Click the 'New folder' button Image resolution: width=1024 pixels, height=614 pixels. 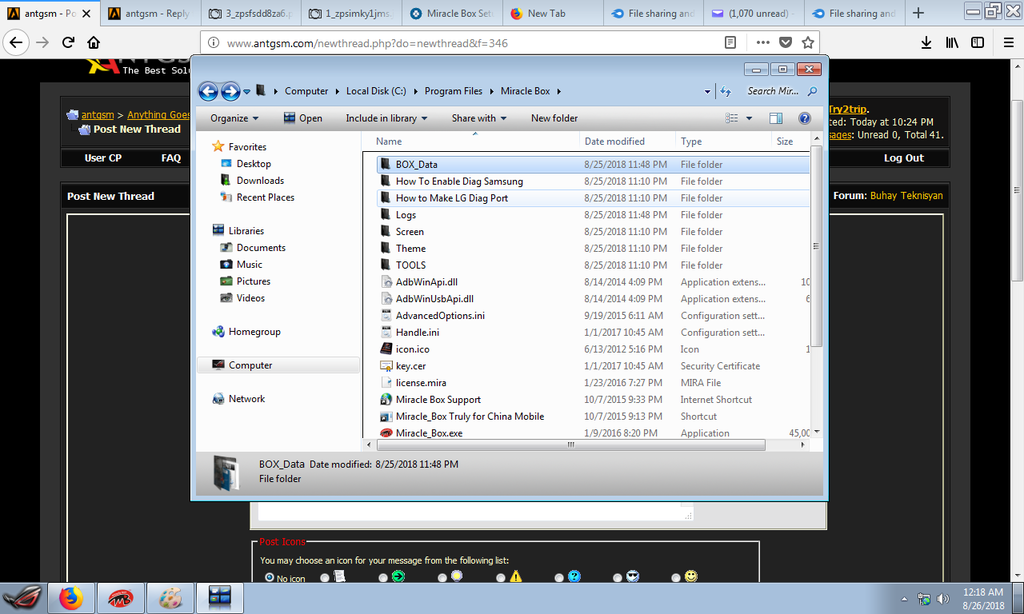coord(554,118)
